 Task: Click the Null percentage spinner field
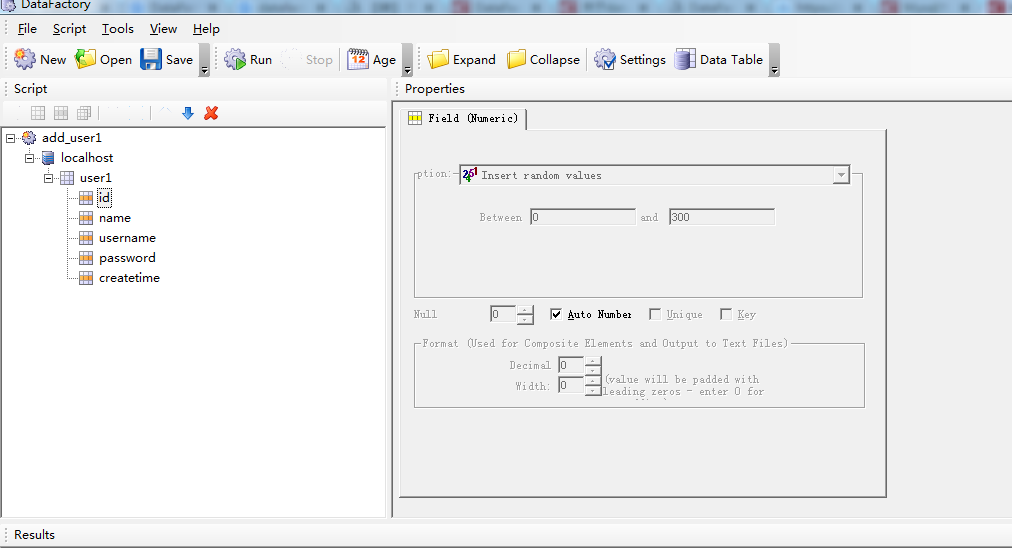click(x=503, y=314)
